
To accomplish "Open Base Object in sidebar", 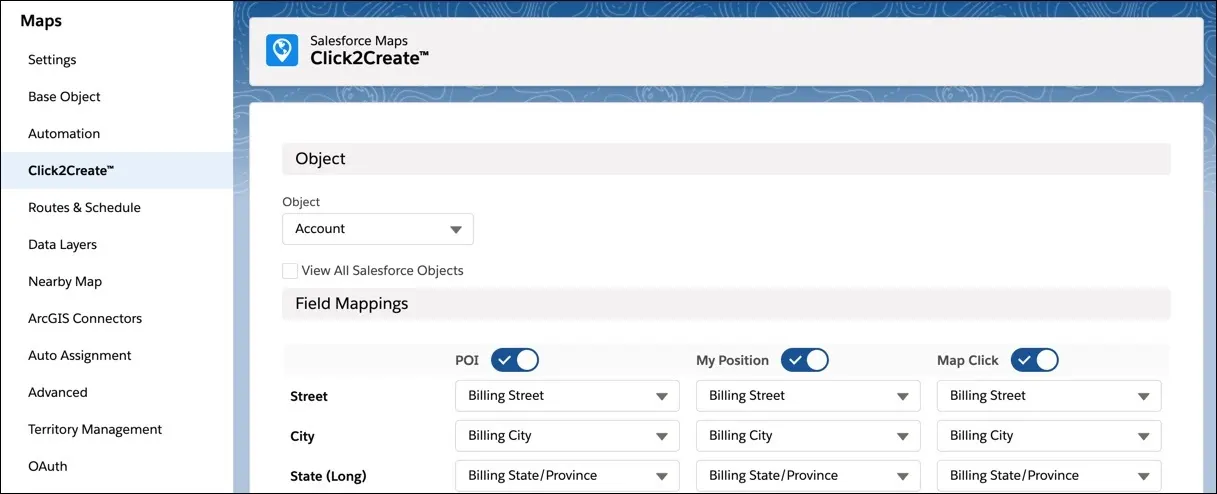I will [64, 97].
